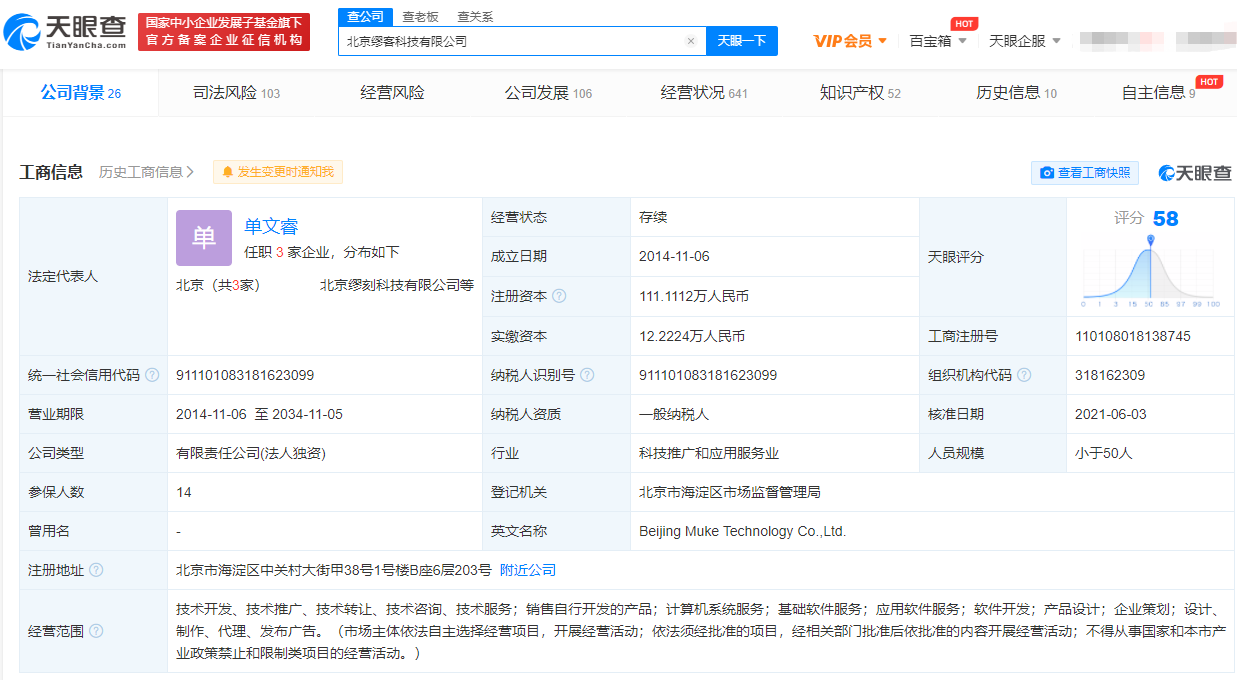Open the 公司背景 tab
The image size is (1237, 680).
81,93
